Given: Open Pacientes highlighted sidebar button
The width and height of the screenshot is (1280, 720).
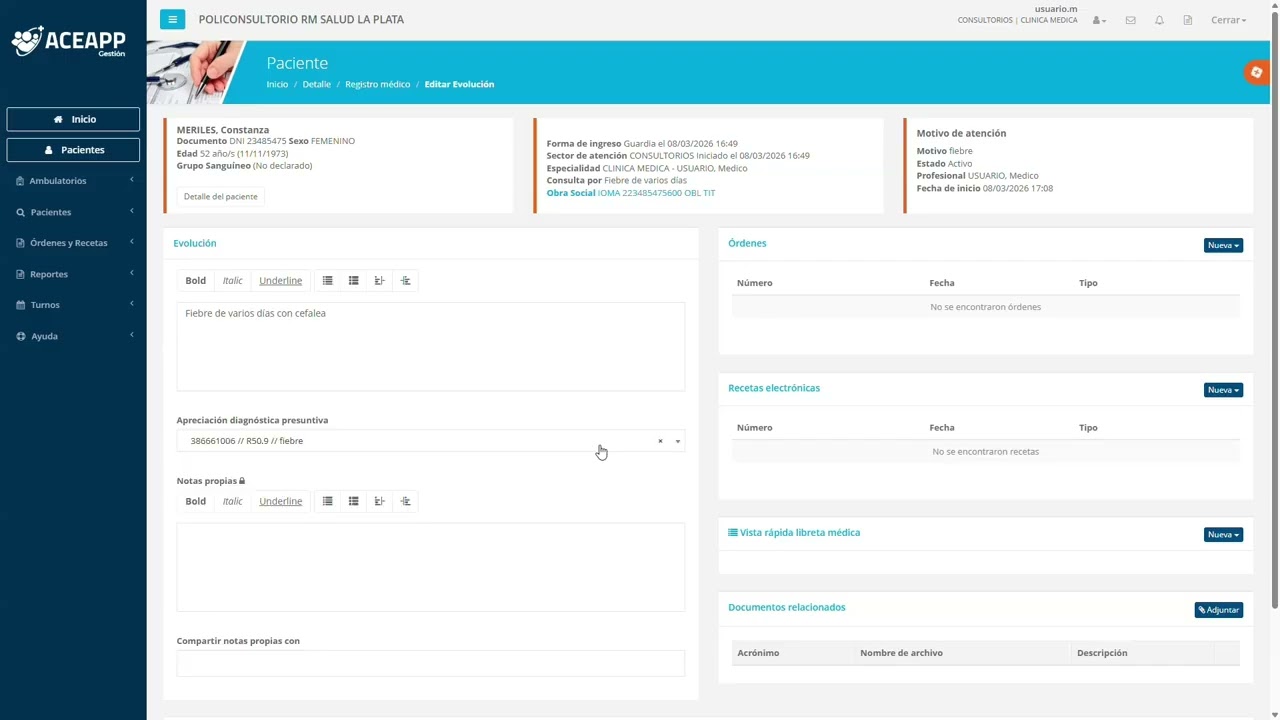Looking at the screenshot, I should point(73,150).
